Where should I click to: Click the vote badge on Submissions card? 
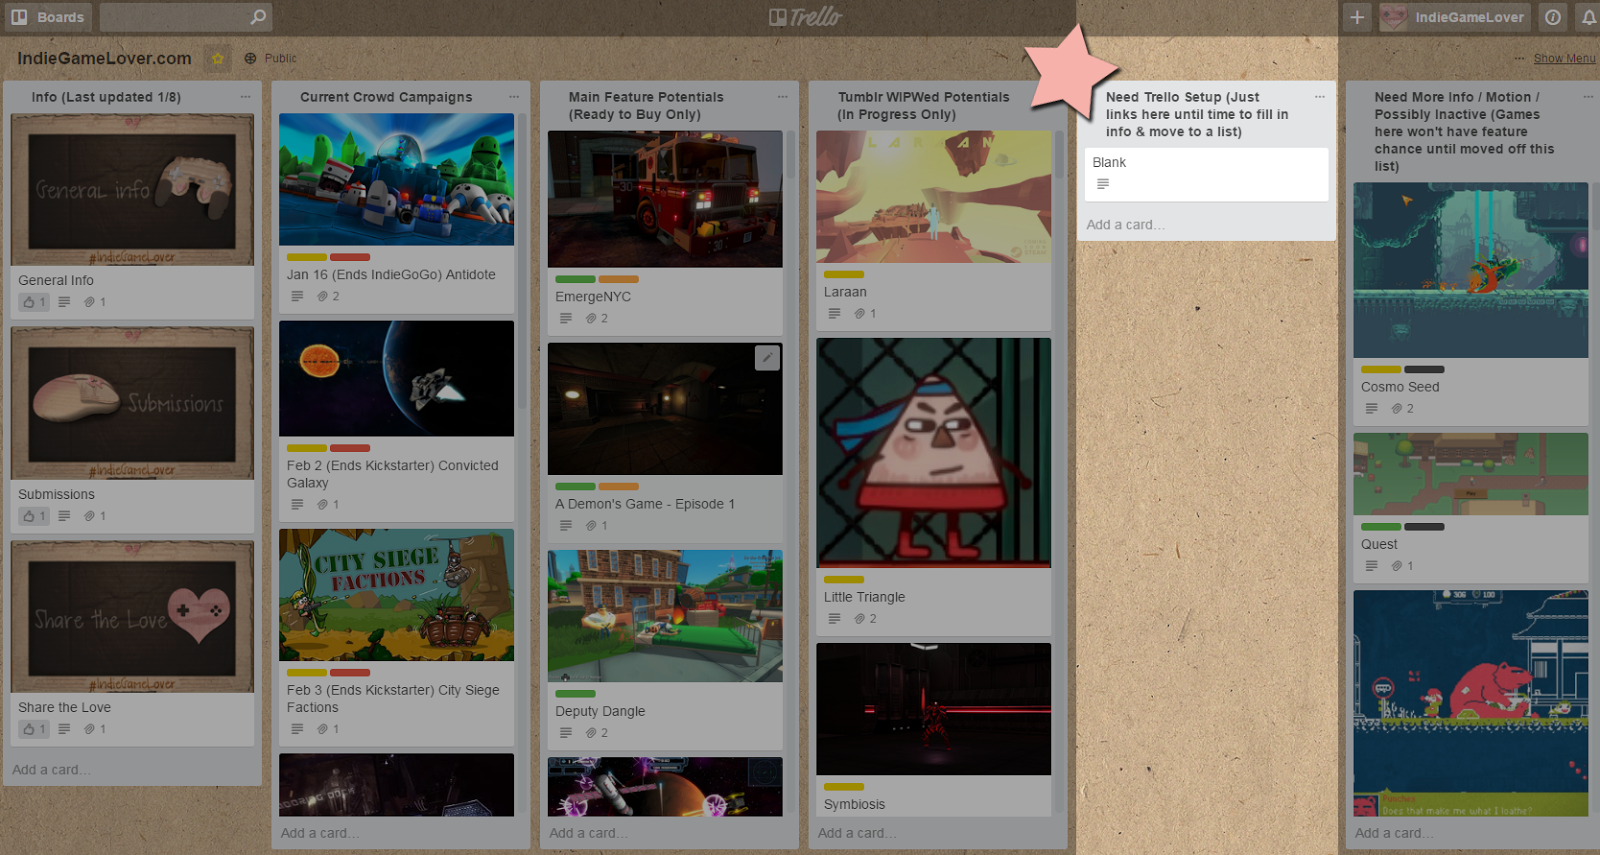point(34,516)
